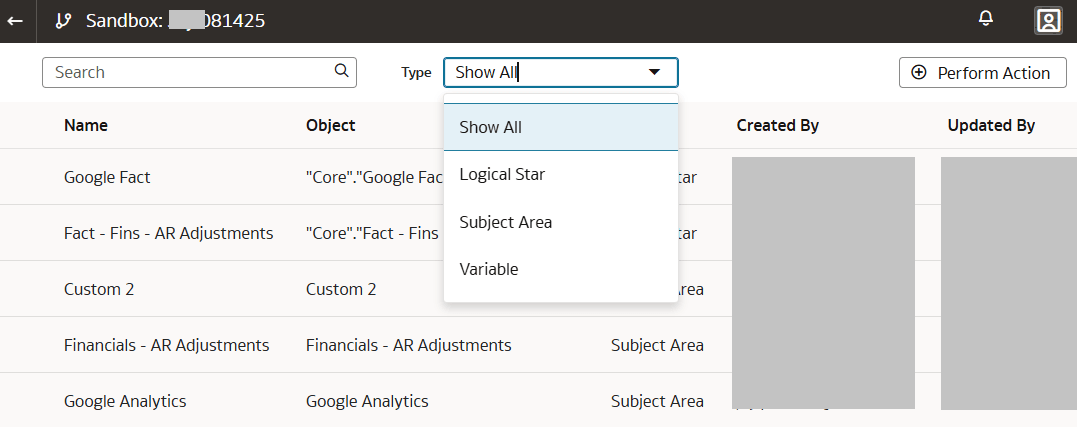1077x427 pixels.
Task: Click the back arrow icon
Action: [15, 20]
